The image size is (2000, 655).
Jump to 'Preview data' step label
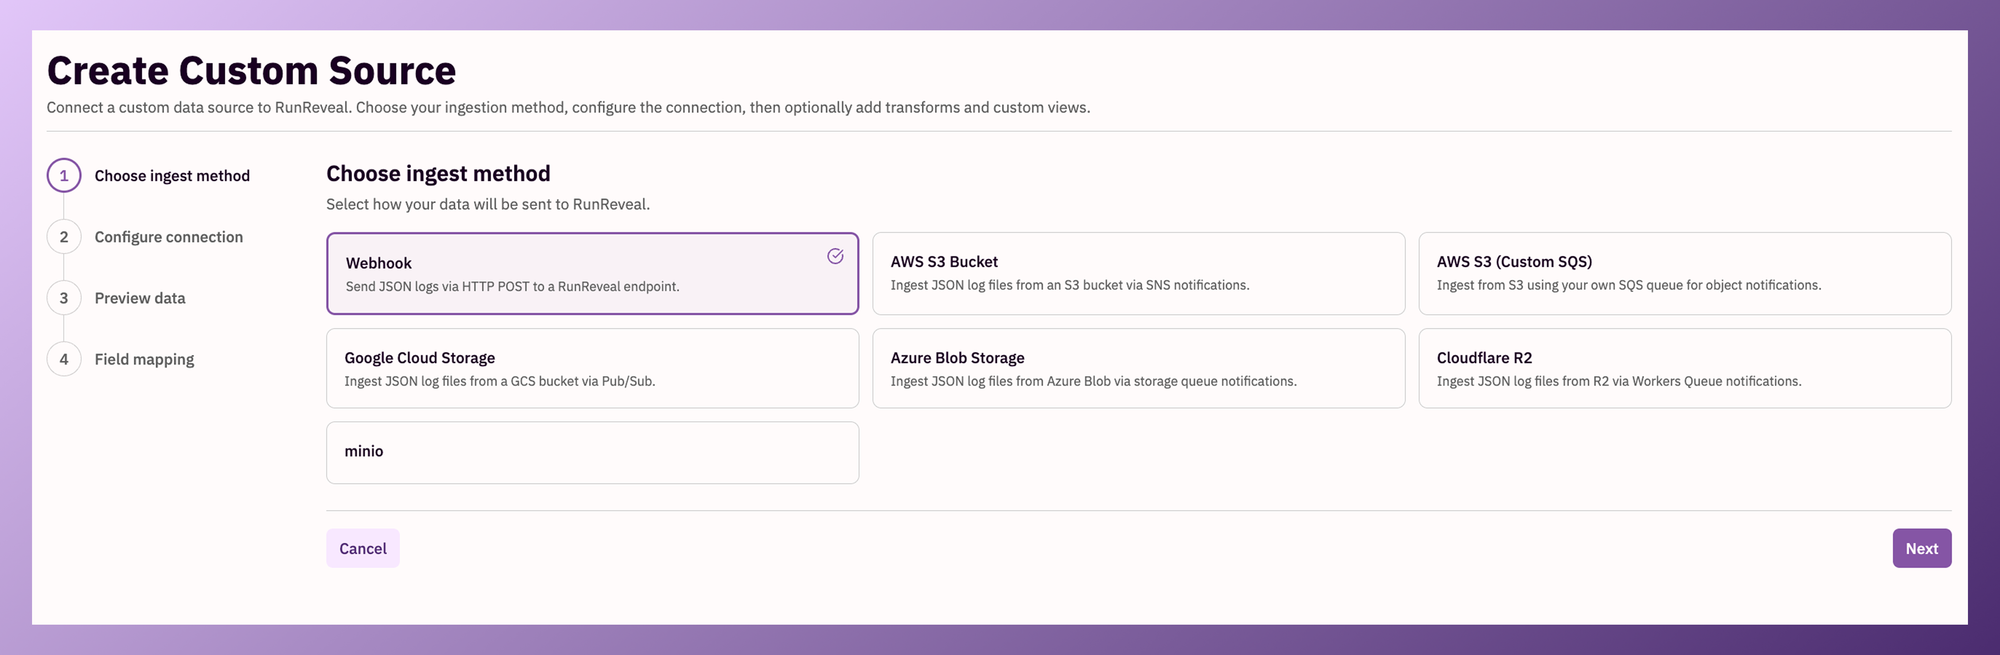[x=140, y=298]
